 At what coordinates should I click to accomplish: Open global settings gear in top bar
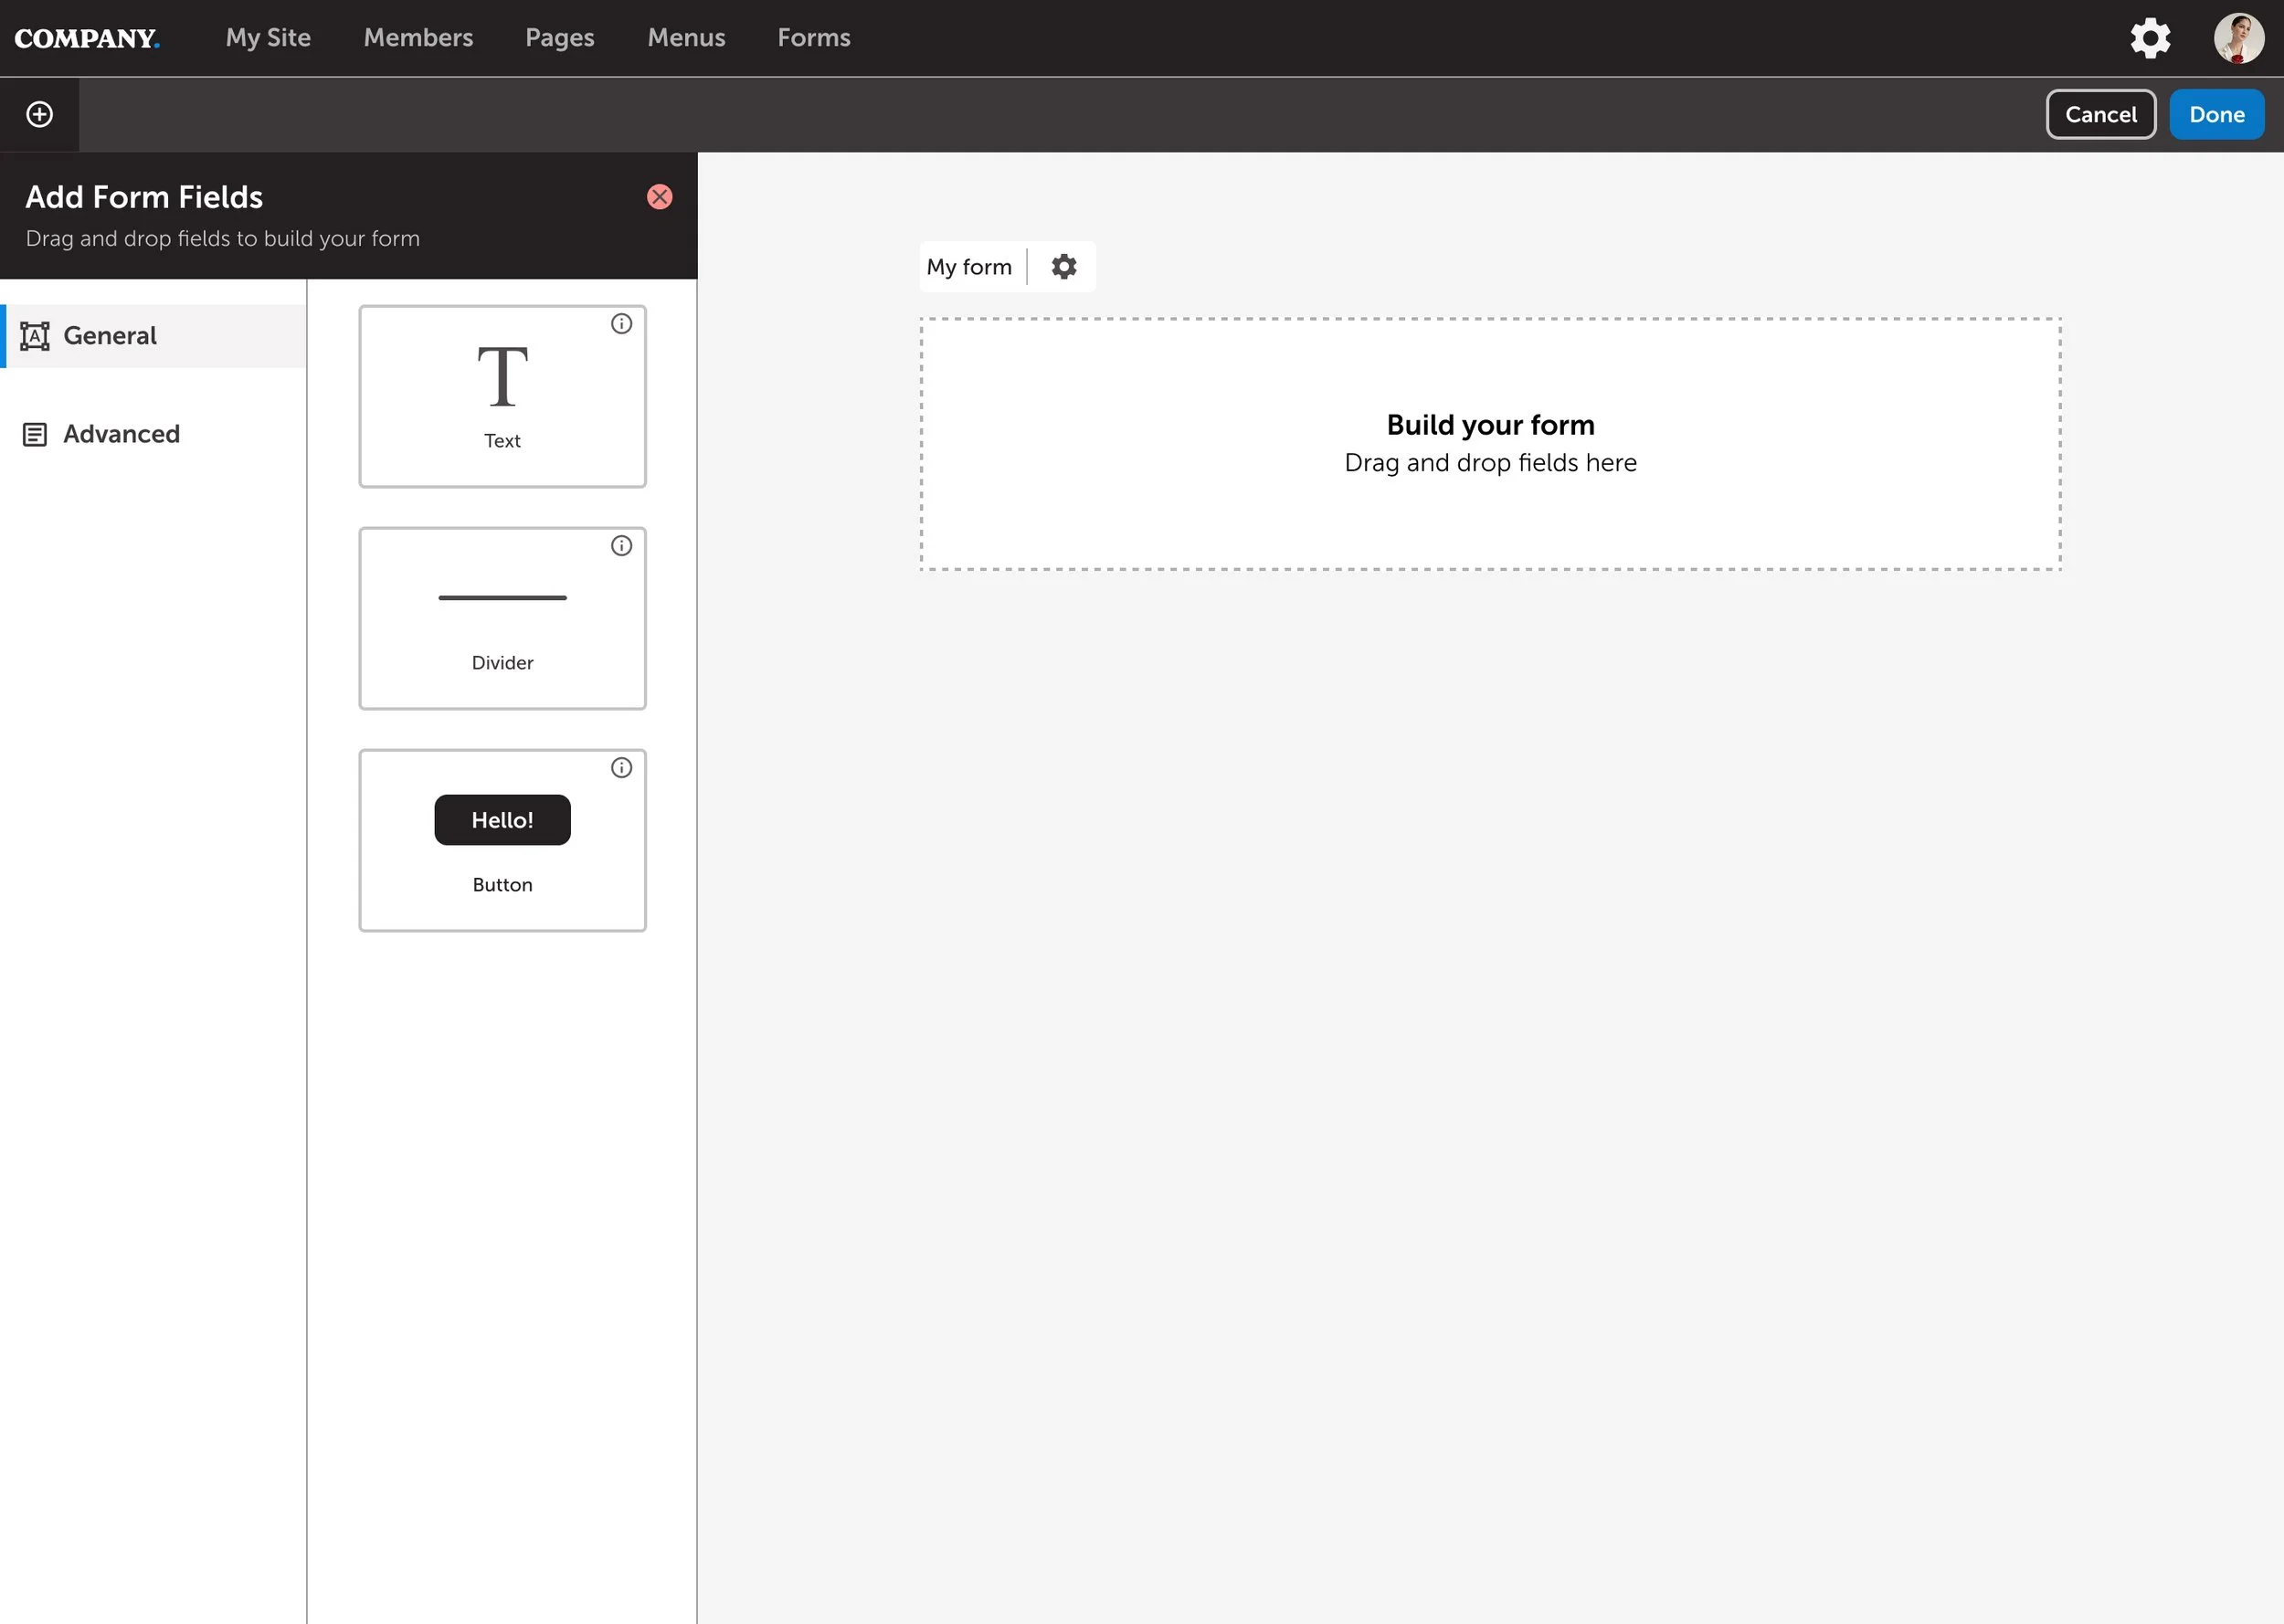point(2149,38)
